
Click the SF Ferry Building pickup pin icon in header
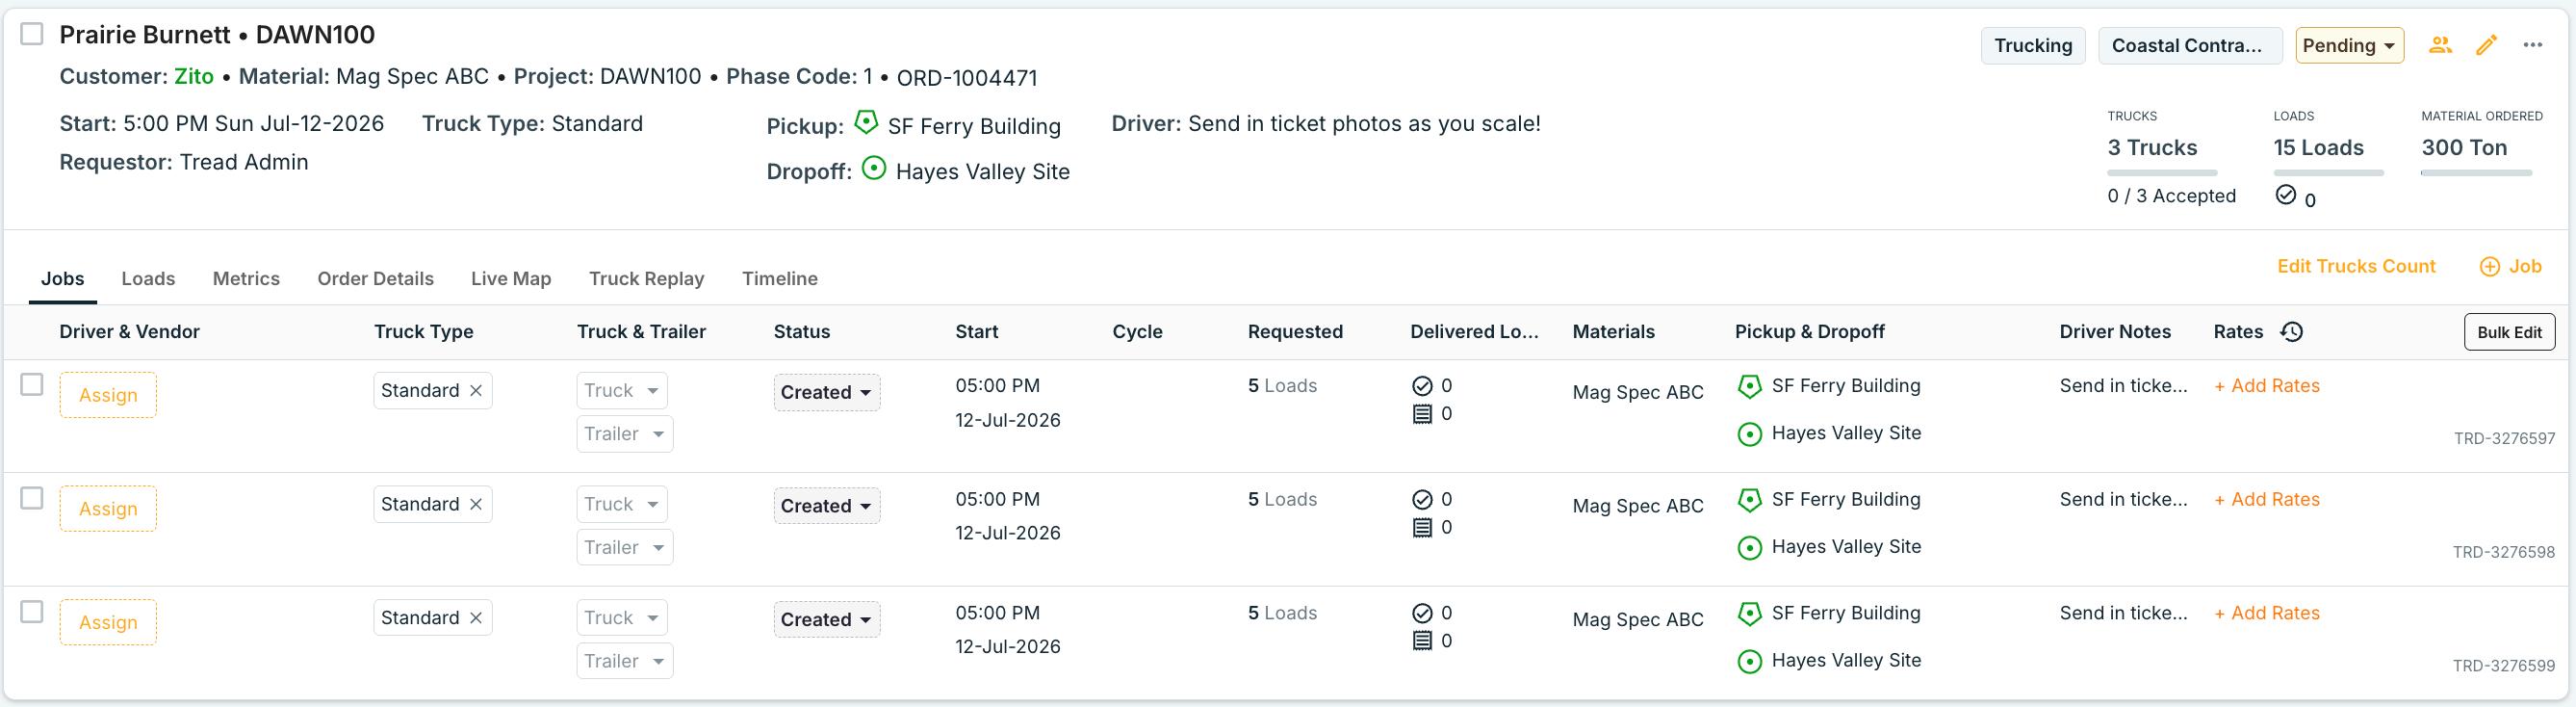(x=866, y=123)
